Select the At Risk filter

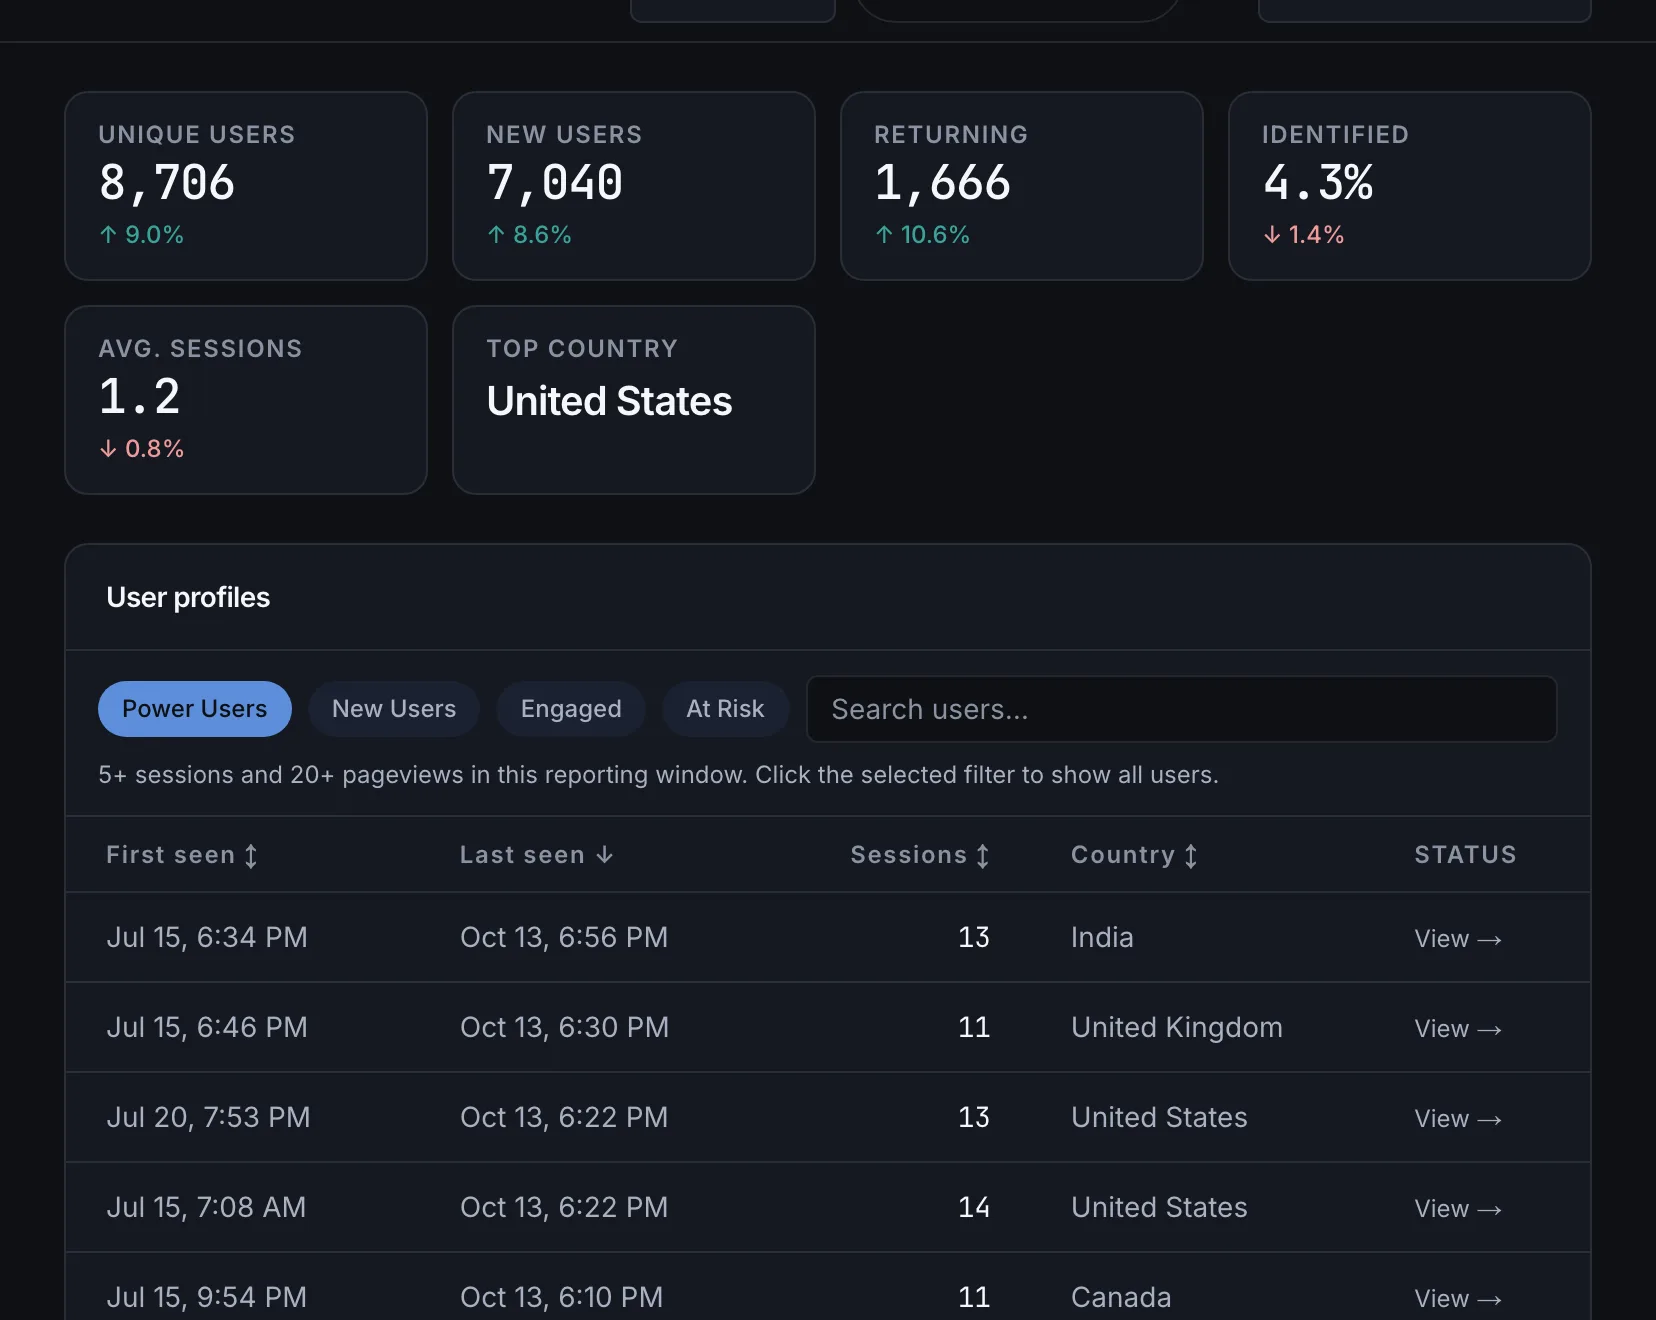tap(725, 709)
